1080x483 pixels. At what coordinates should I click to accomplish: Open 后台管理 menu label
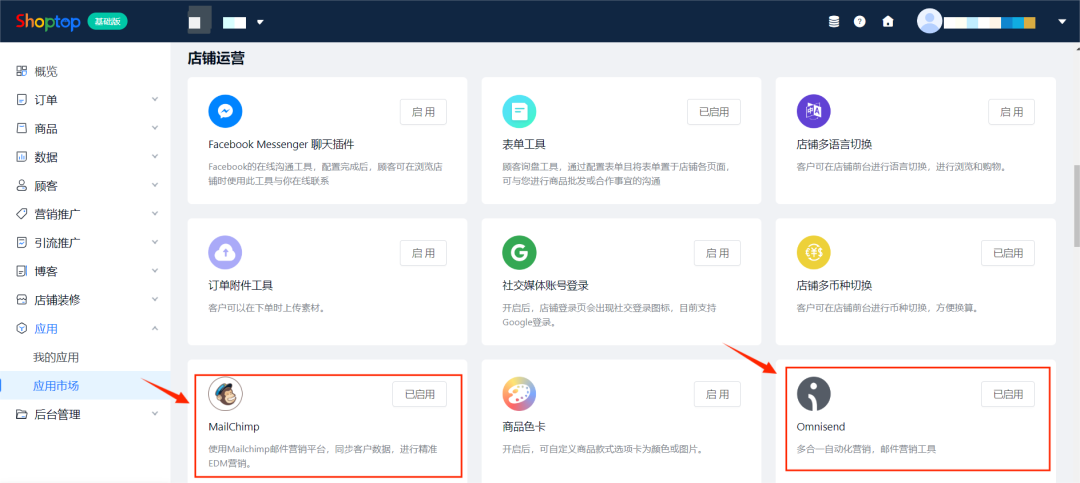point(57,414)
